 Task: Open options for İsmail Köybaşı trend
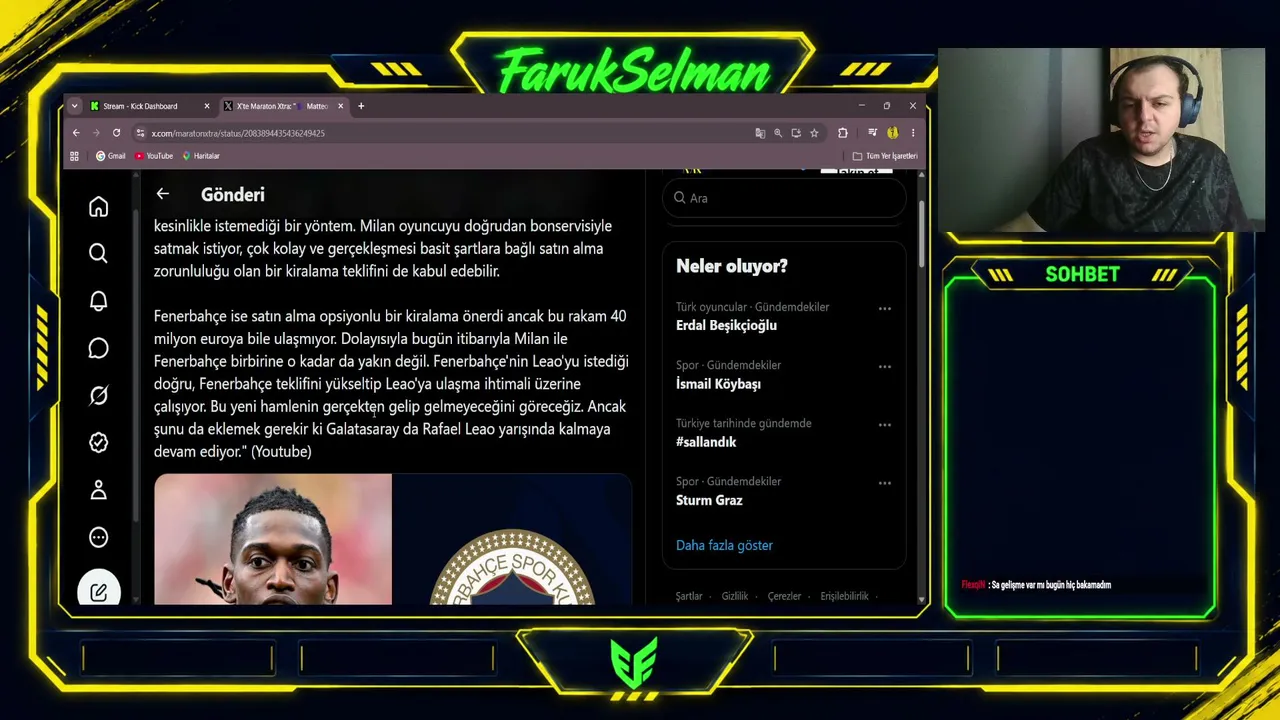(x=884, y=367)
